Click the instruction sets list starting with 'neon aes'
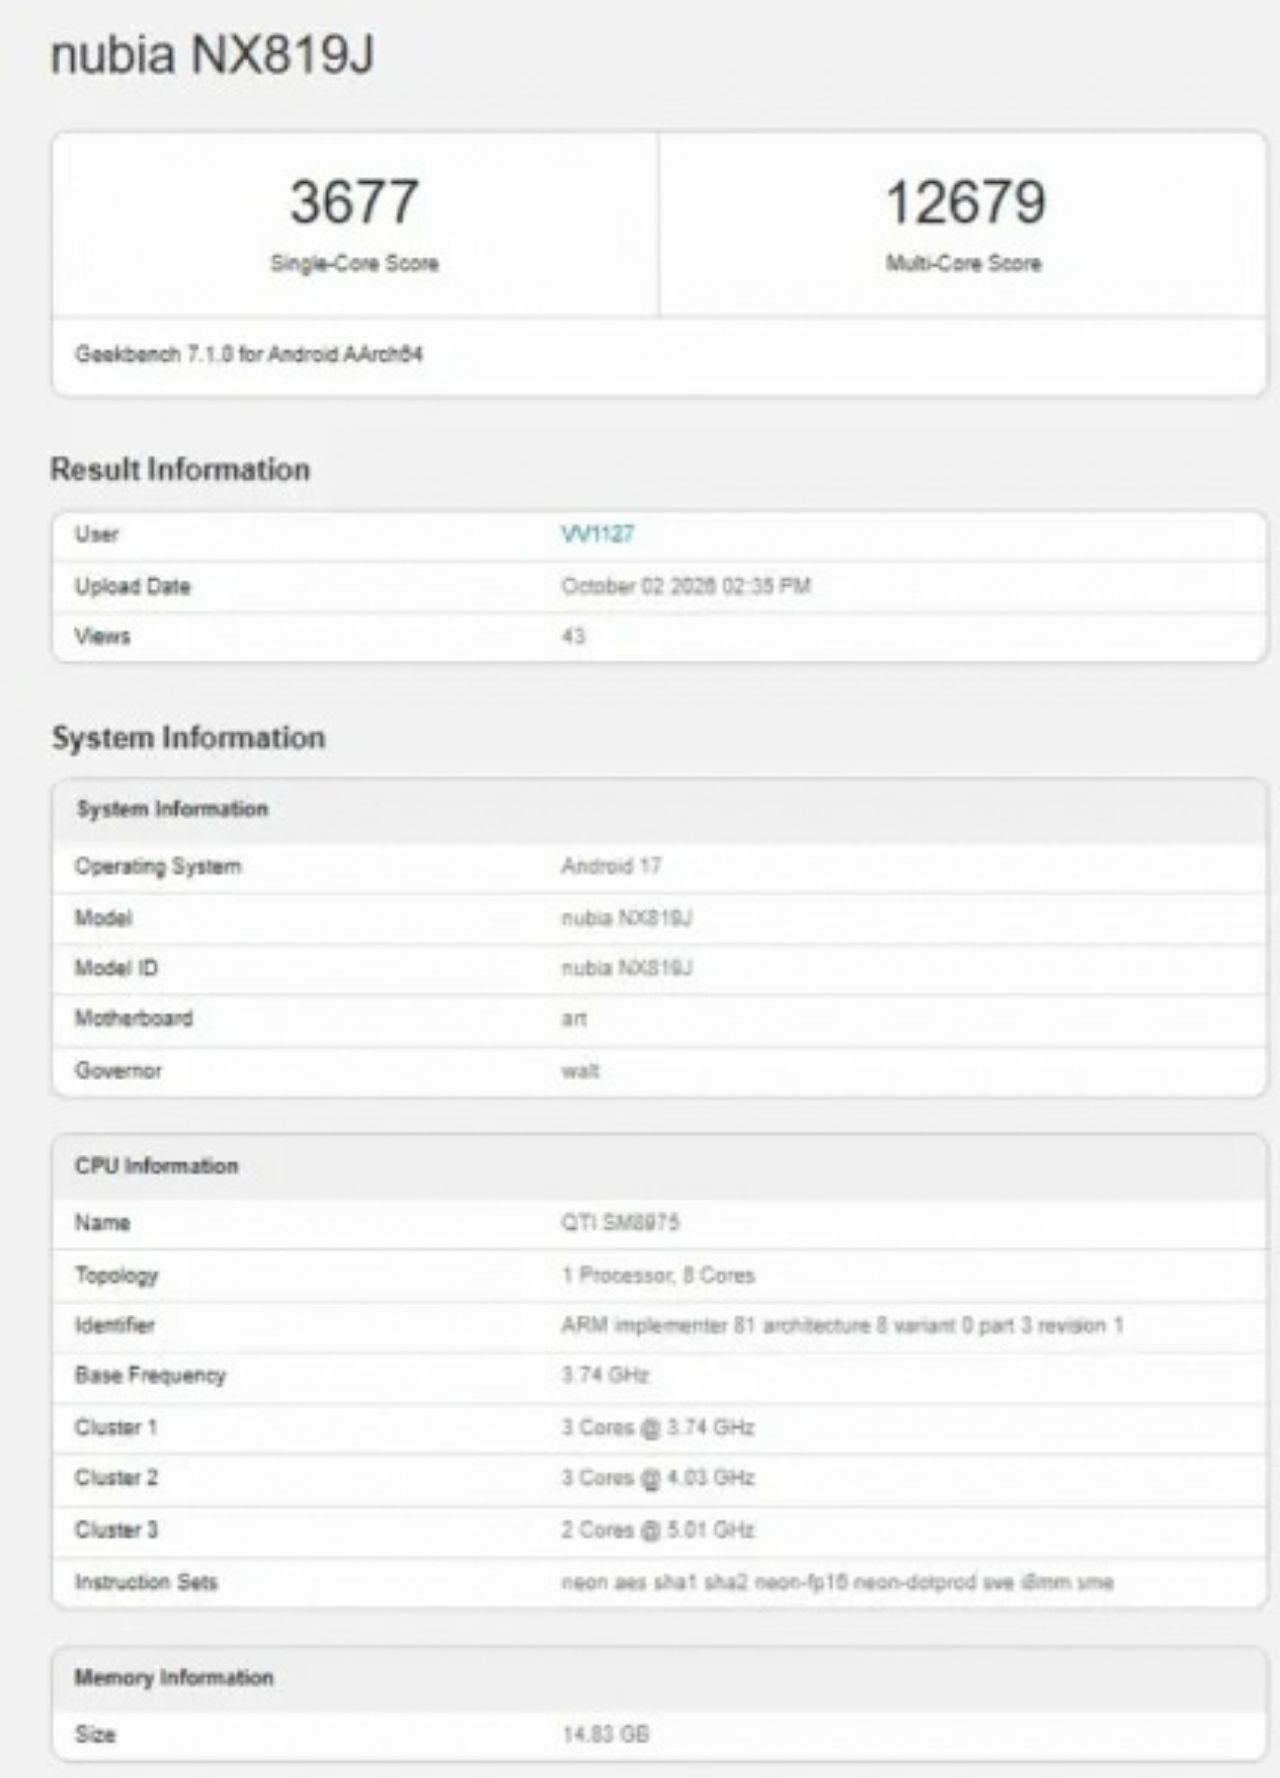Image resolution: width=1280 pixels, height=1778 pixels. point(837,1581)
